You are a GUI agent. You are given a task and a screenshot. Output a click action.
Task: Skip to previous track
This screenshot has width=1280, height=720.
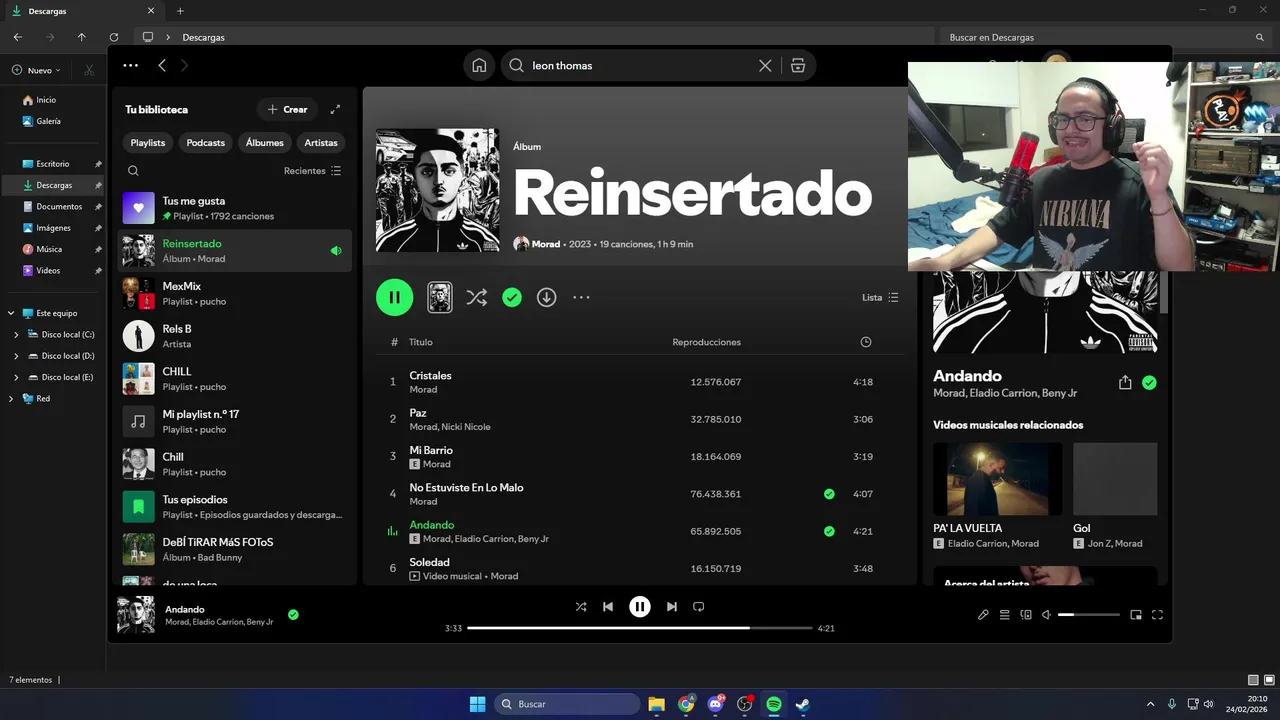point(608,606)
